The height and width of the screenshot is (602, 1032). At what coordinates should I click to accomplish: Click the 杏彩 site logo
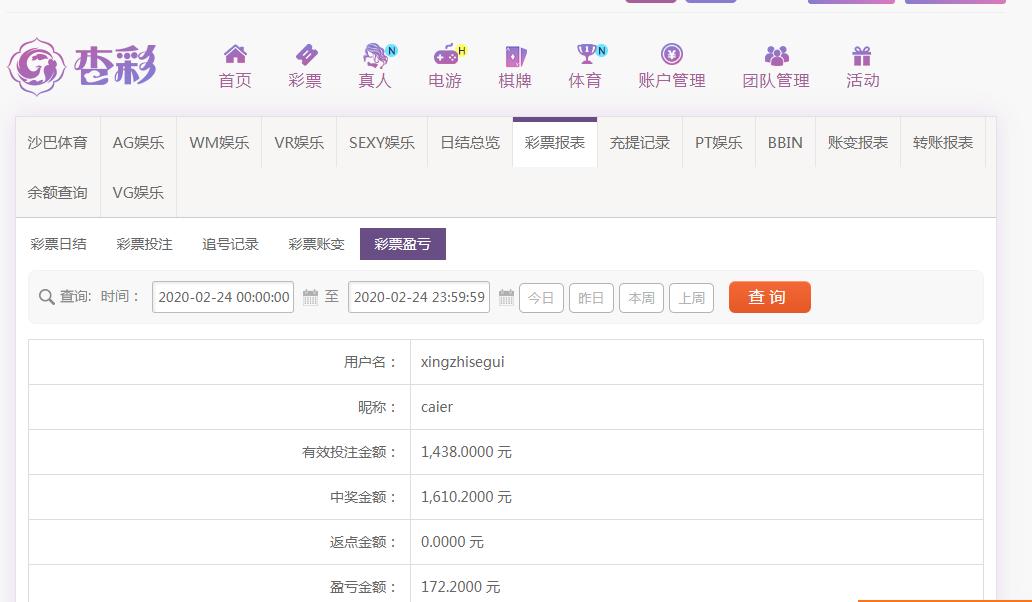(x=82, y=66)
